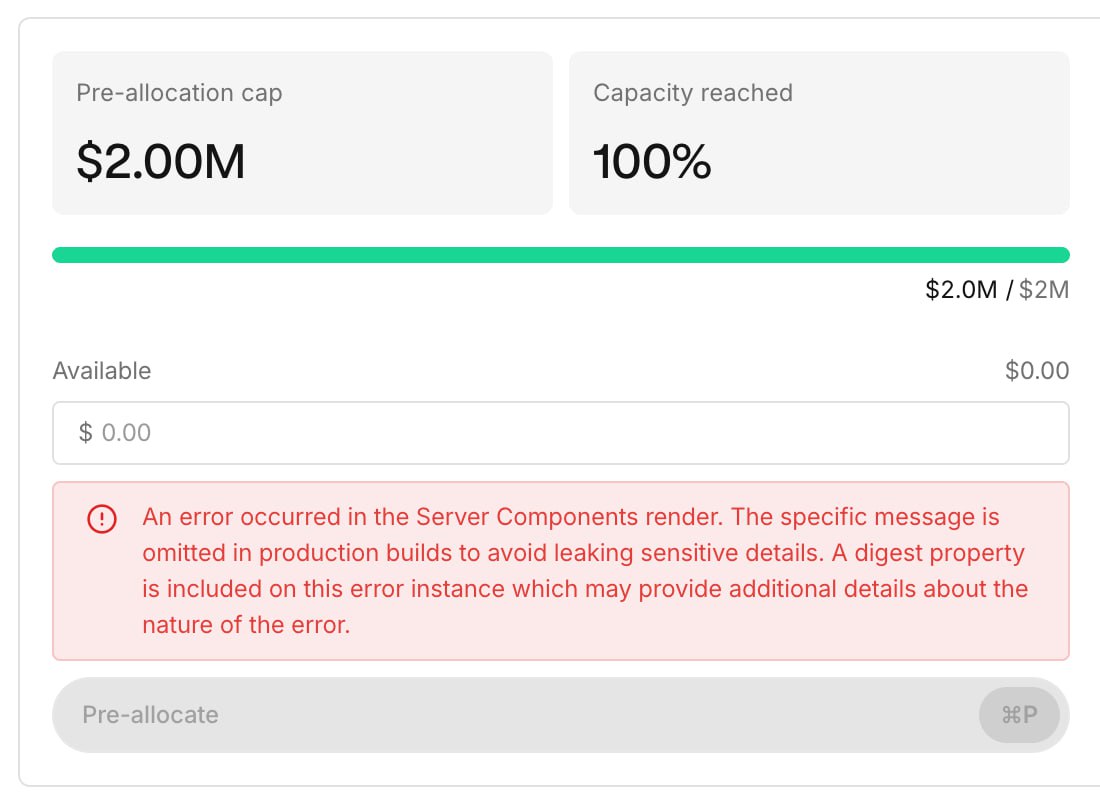The height and width of the screenshot is (802, 1100).
Task: Click the ⌘P keyboard shortcut badge
Action: click(x=1019, y=715)
